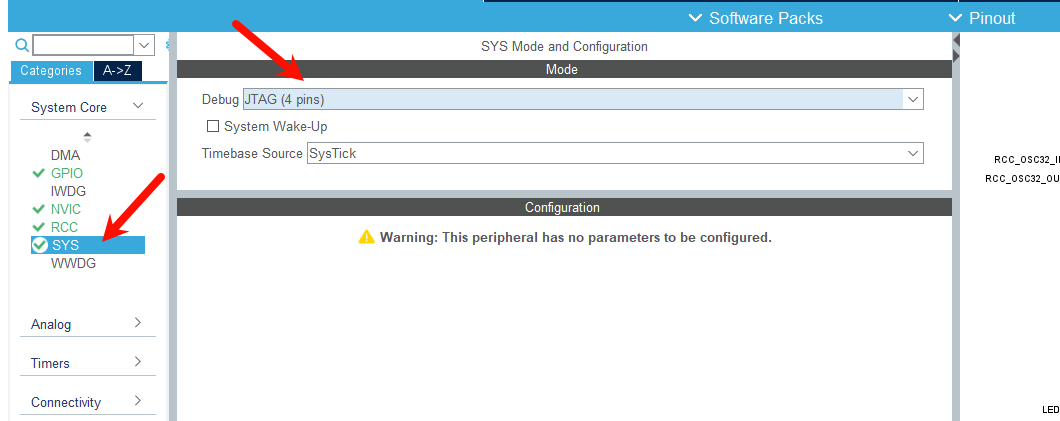Click the green checkmark beside GPIO
The width and height of the screenshot is (1060, 421).
pyautogui.click(x=39, y=173)
